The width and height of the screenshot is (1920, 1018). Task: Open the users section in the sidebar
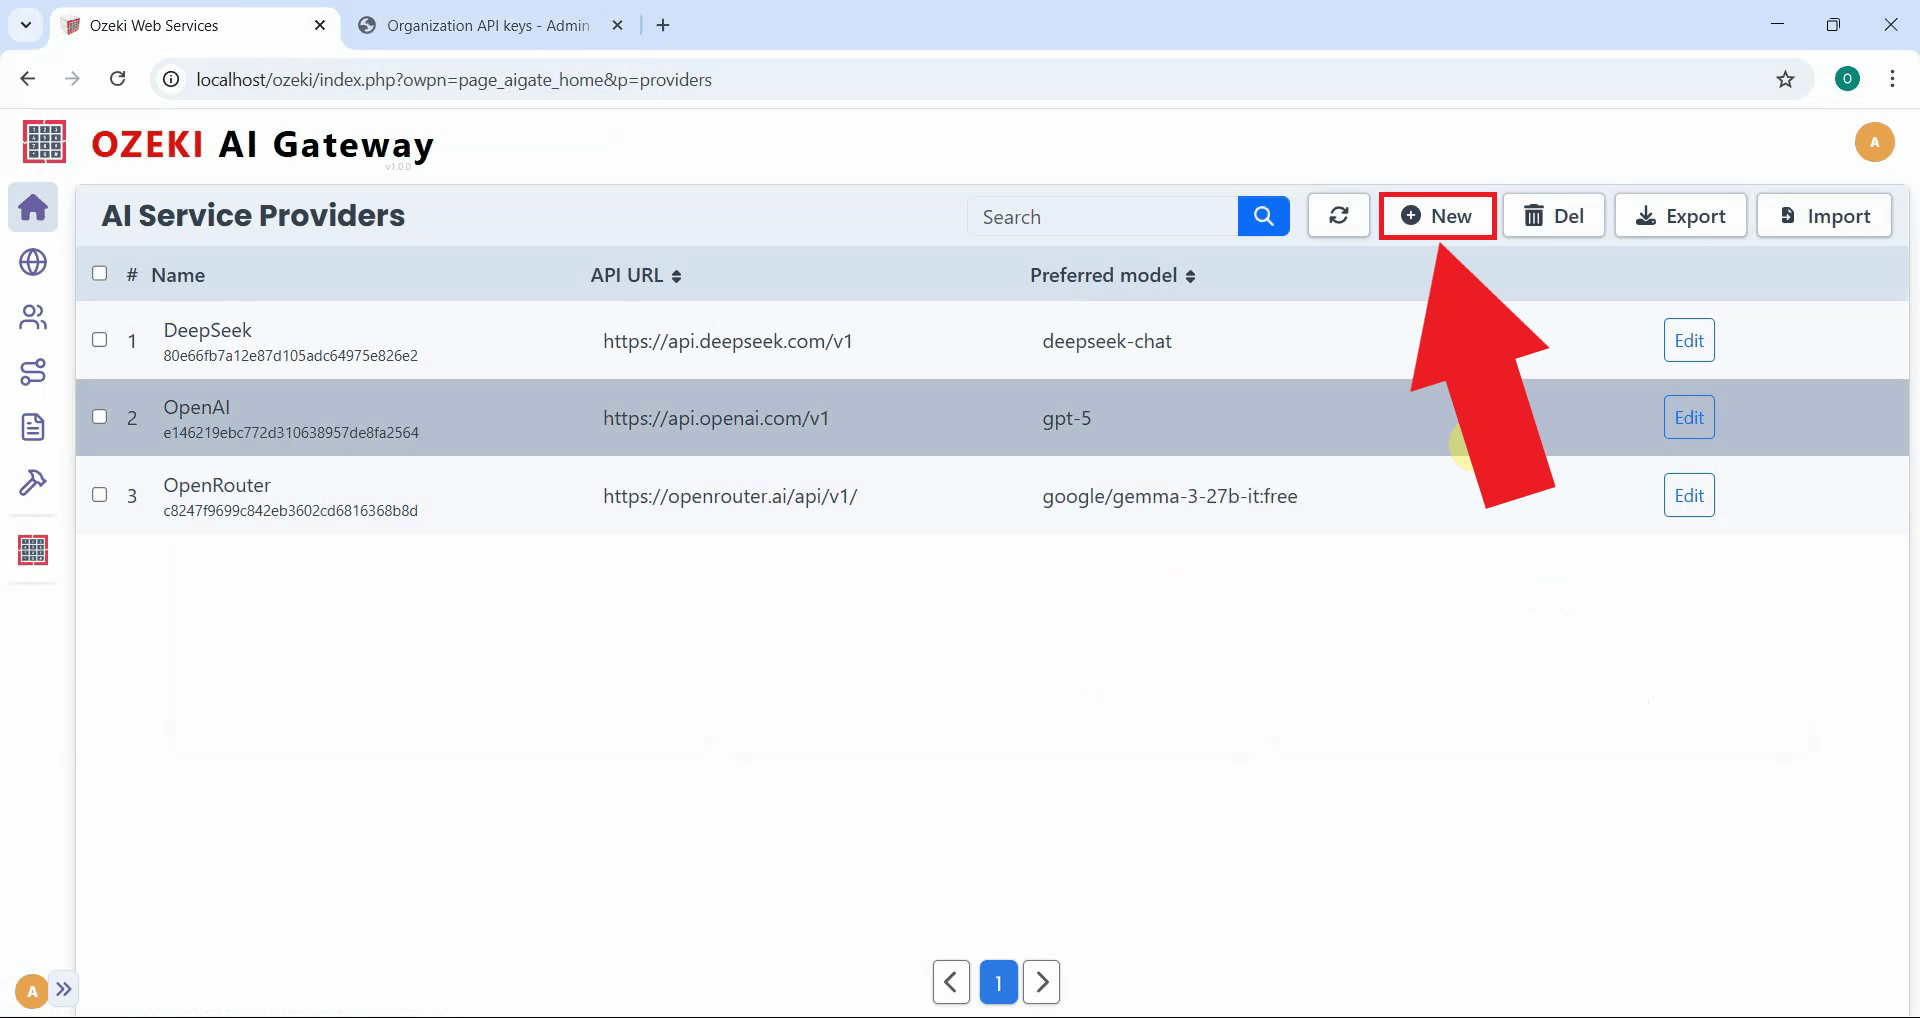(x=33, y=317)
